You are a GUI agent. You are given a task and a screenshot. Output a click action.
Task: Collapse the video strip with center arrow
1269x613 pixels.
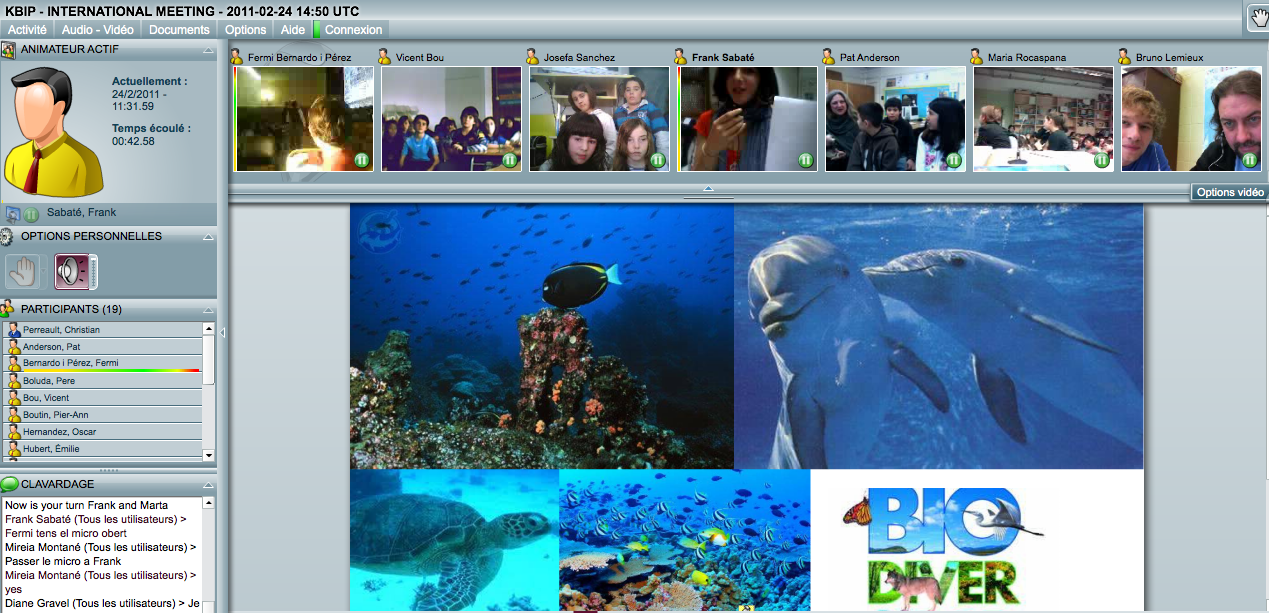(x=708, y=188)
